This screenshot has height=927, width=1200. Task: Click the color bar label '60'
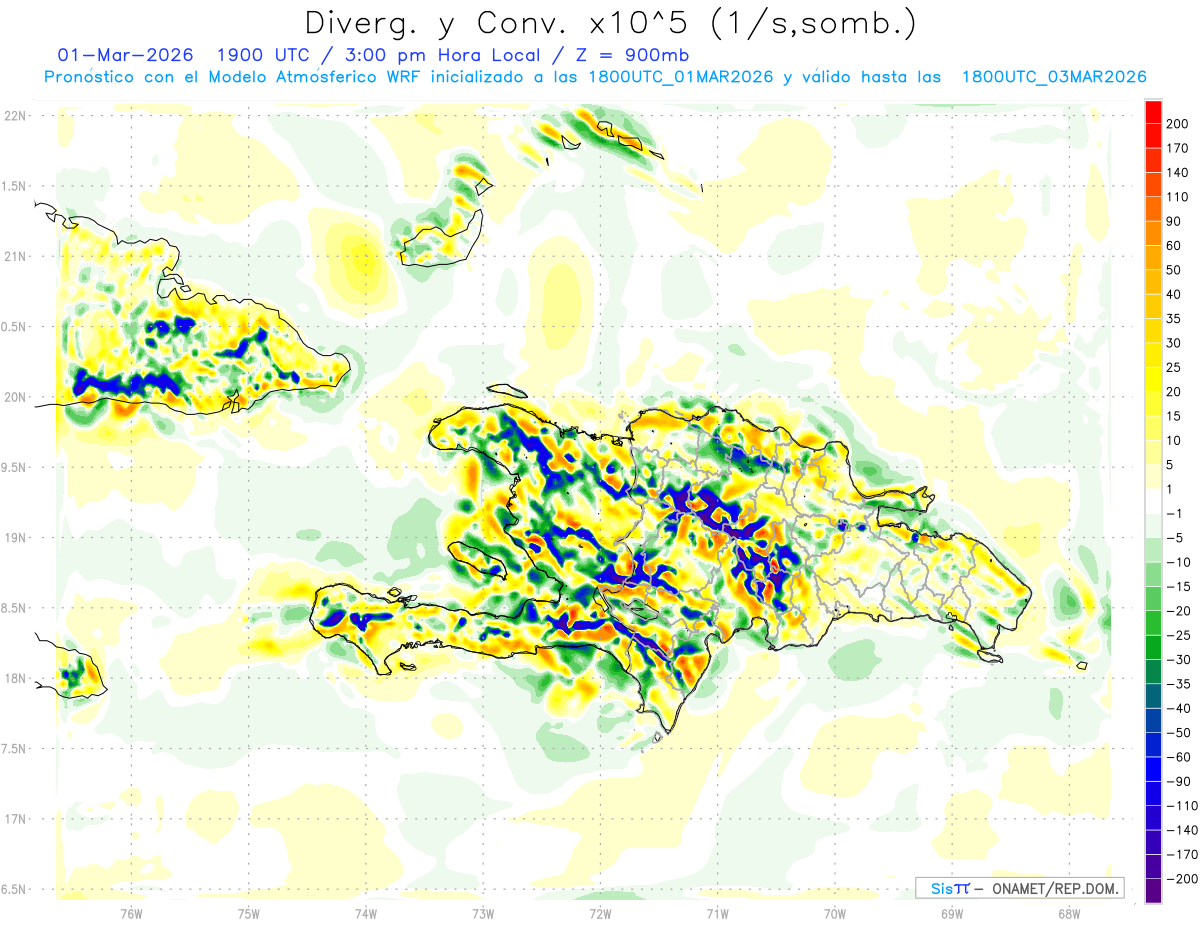point(1176,246)
